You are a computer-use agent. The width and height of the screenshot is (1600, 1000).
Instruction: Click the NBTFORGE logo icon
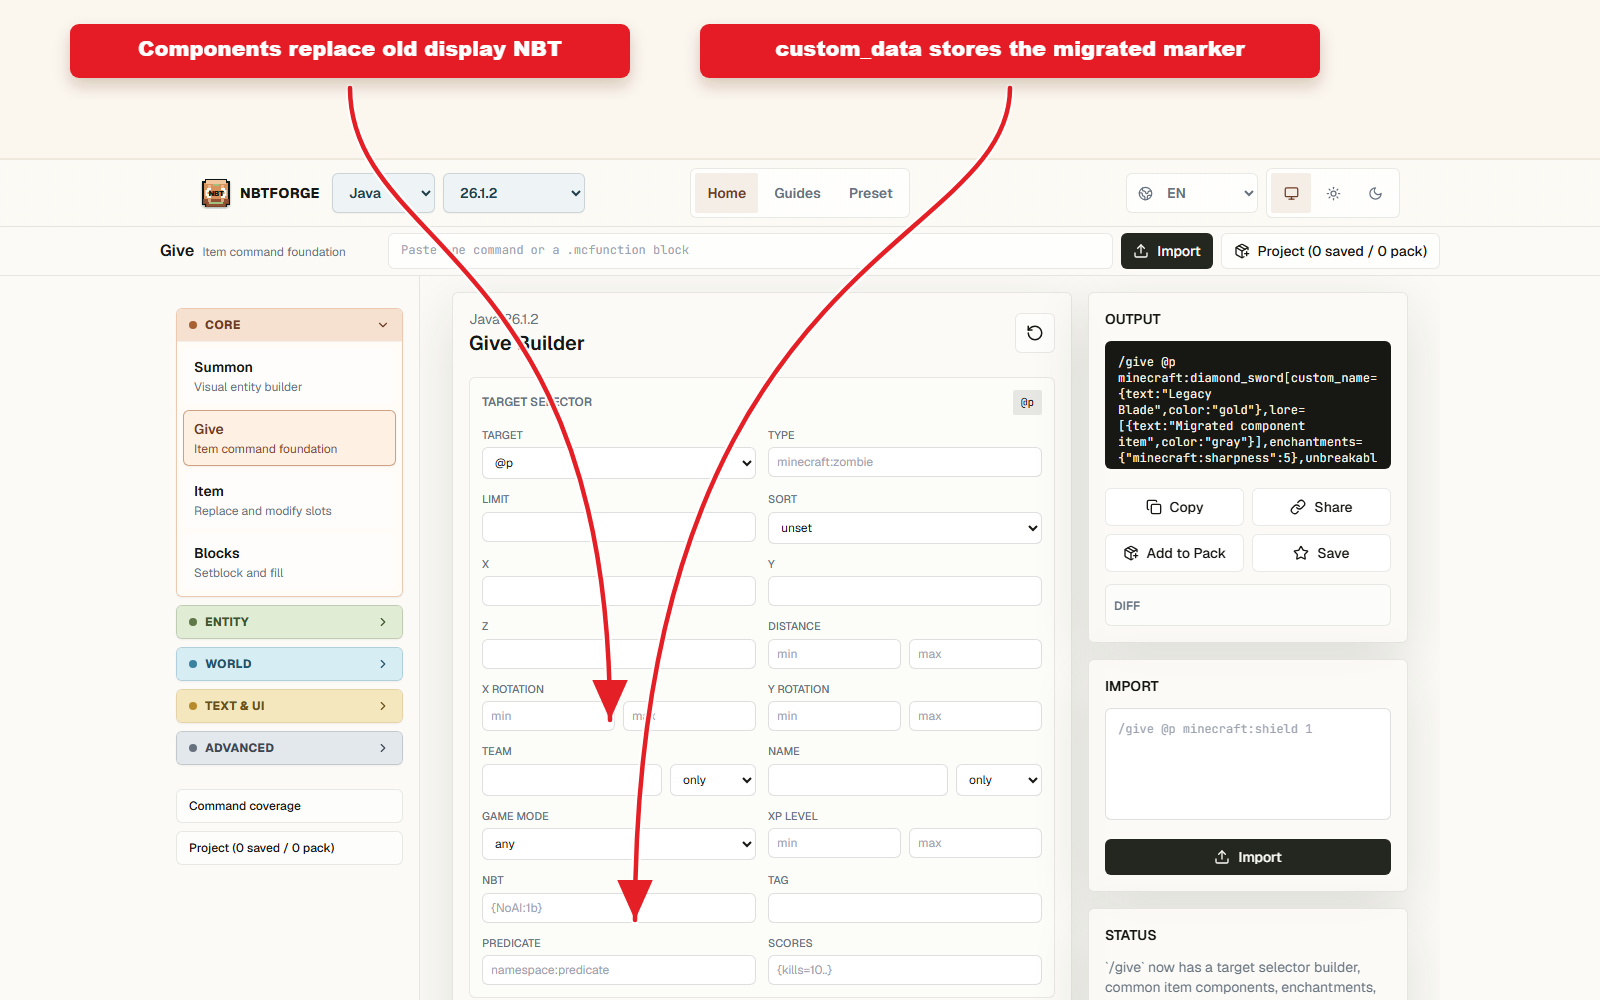click(x=216, y=193)
